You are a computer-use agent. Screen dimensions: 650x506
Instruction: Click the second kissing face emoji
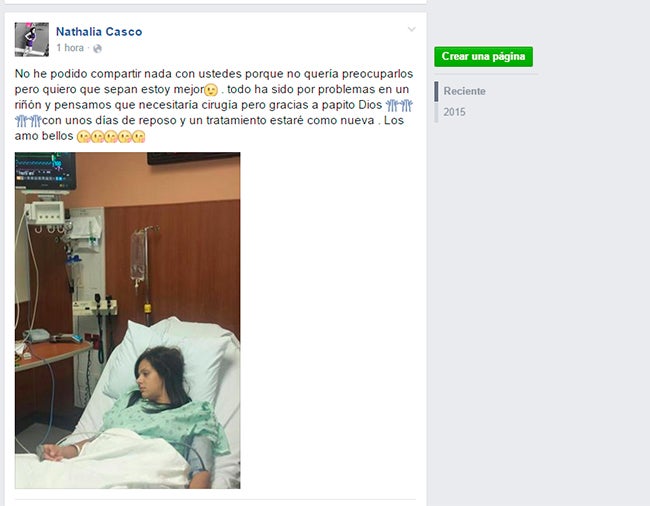tap(97, 136)
